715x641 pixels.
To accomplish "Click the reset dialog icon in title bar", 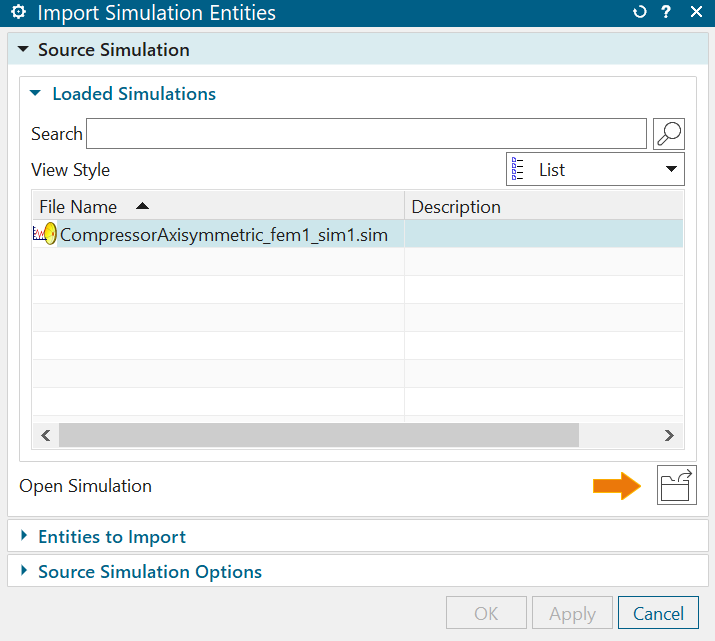I will click(640, 13).
